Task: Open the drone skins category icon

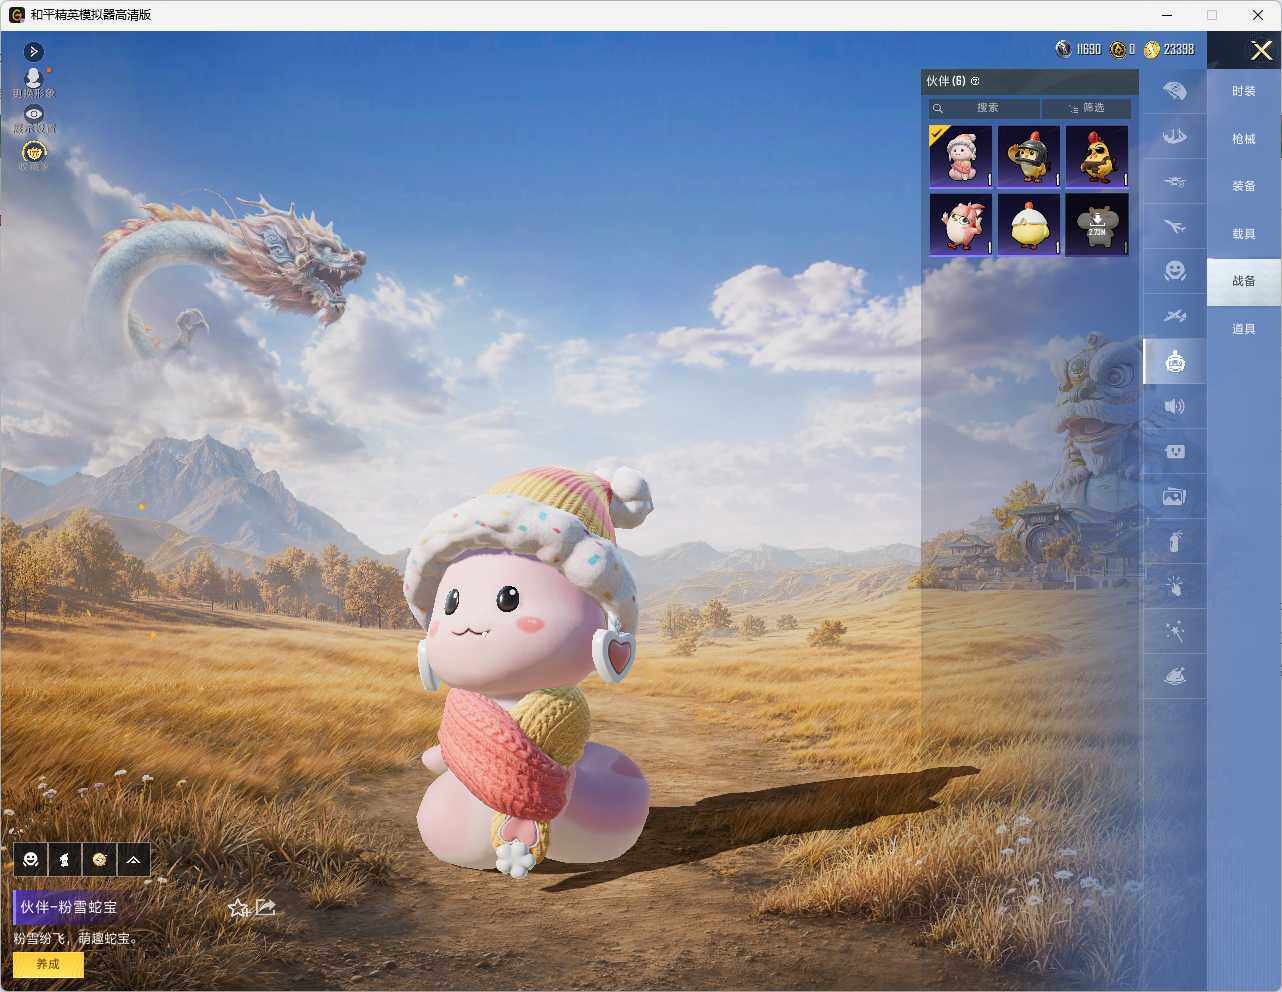Action: (1175, 181)
